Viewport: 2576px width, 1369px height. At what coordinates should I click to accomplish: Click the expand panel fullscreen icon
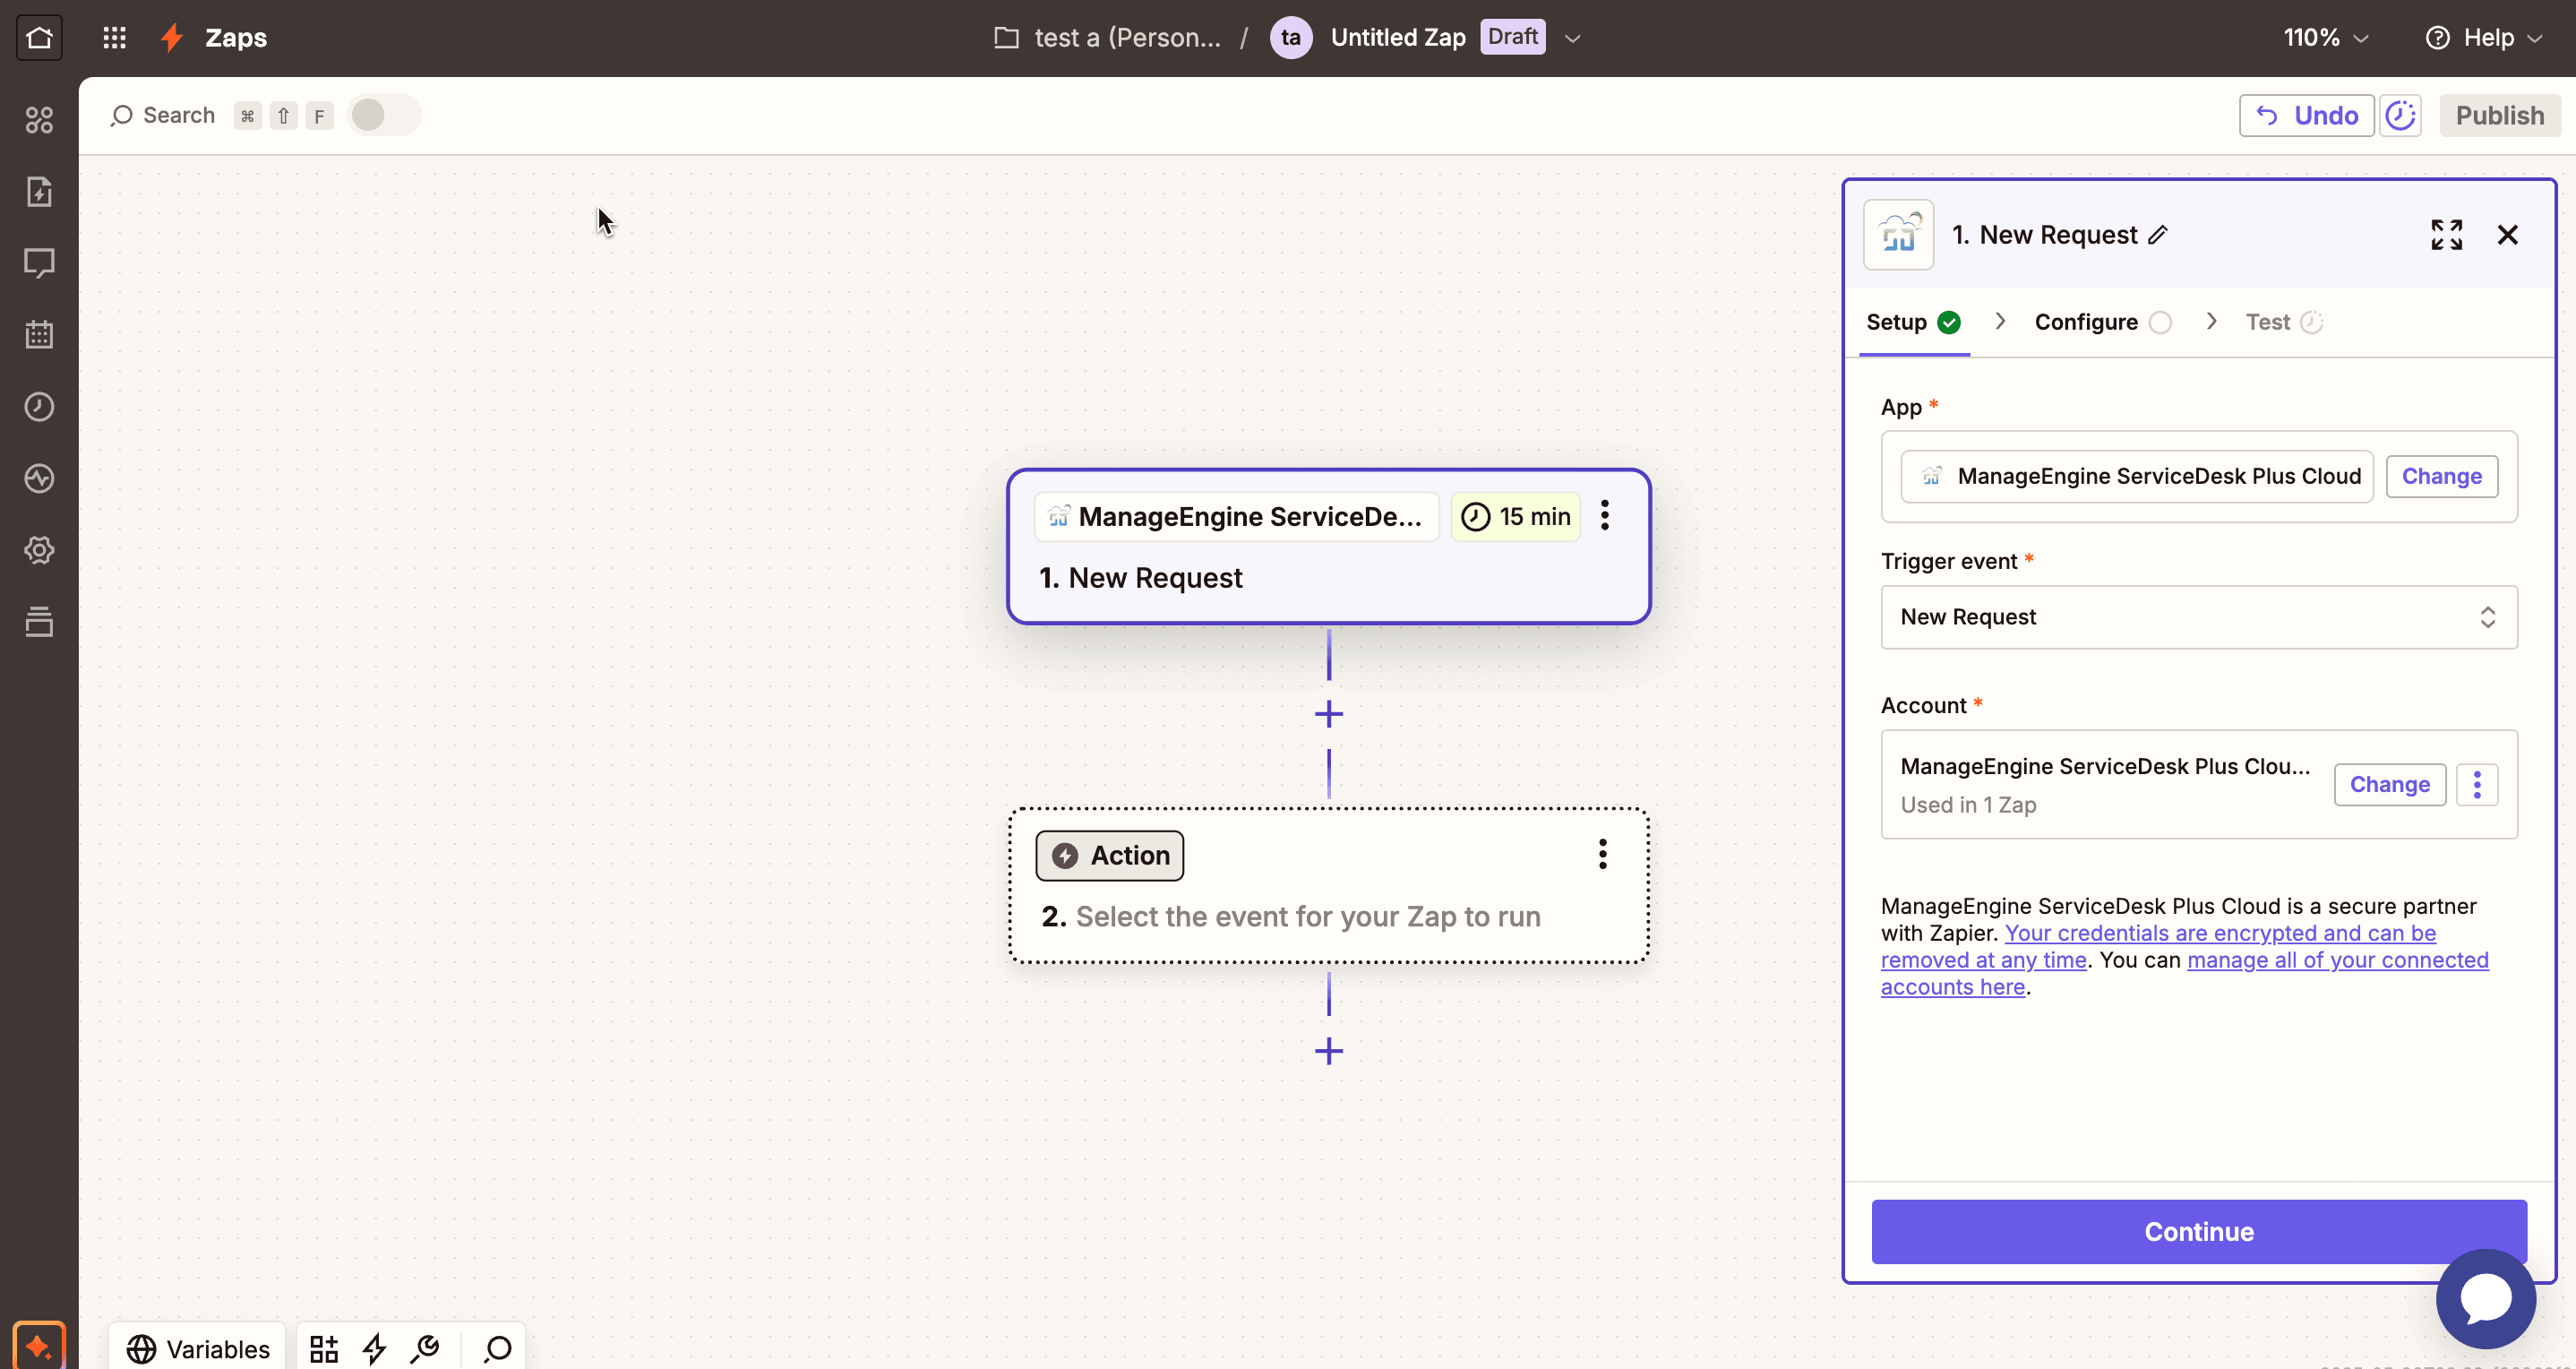[2446, 235]
